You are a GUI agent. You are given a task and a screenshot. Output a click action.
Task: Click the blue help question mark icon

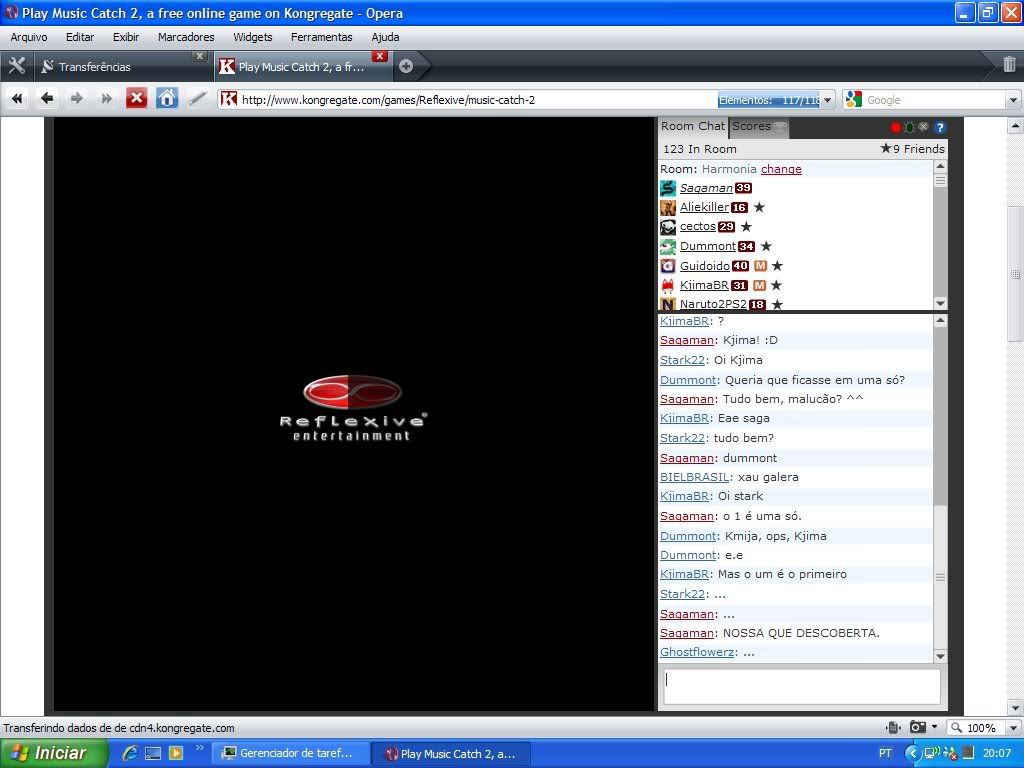(x=940, y=127)
